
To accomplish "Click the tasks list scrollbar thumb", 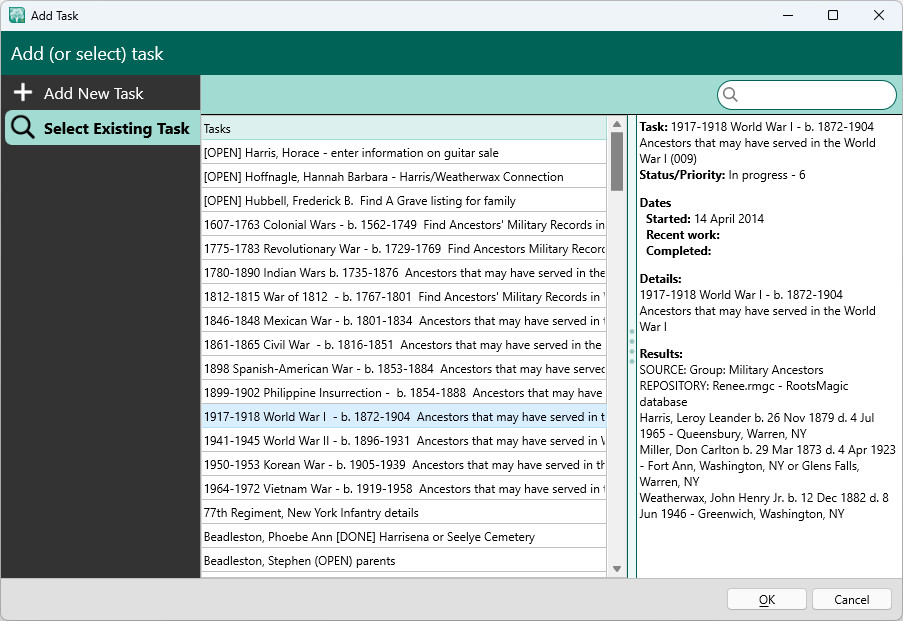I will [x=617, y=161].
